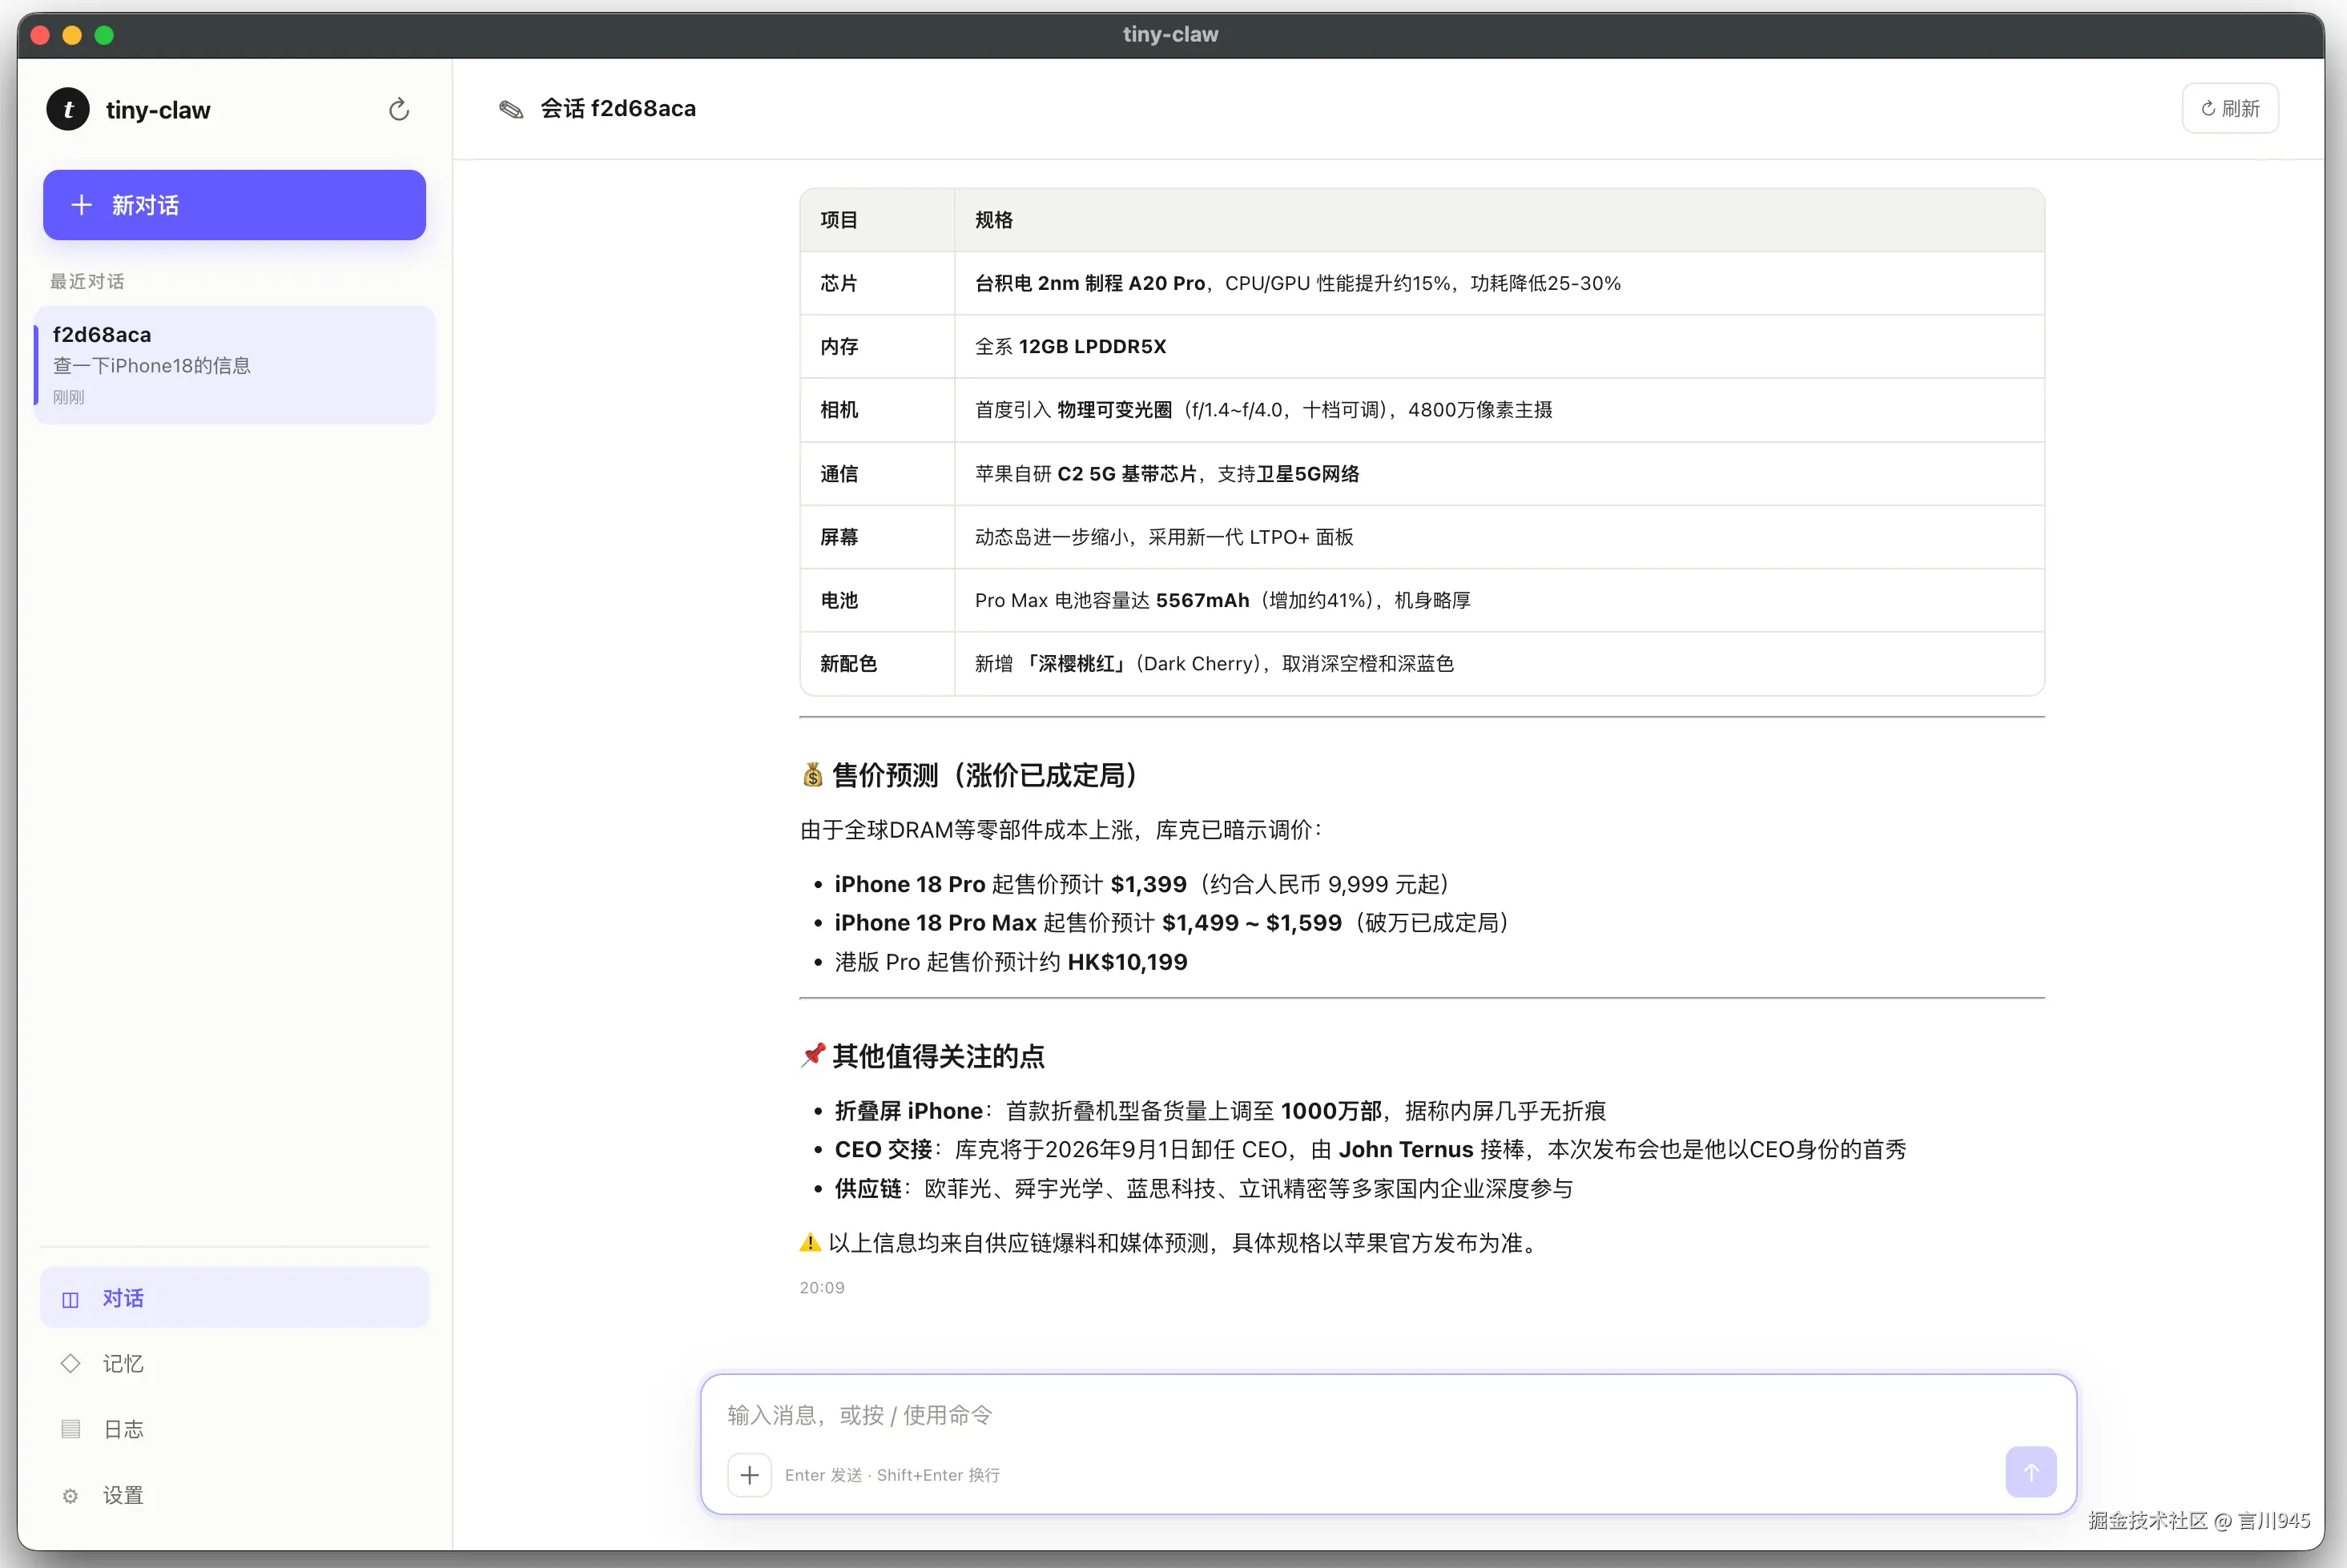Open the 设置 navigation tab
This screenshot has height=1568, width=2347.
pyautogui.click(x=234, y=1495)
